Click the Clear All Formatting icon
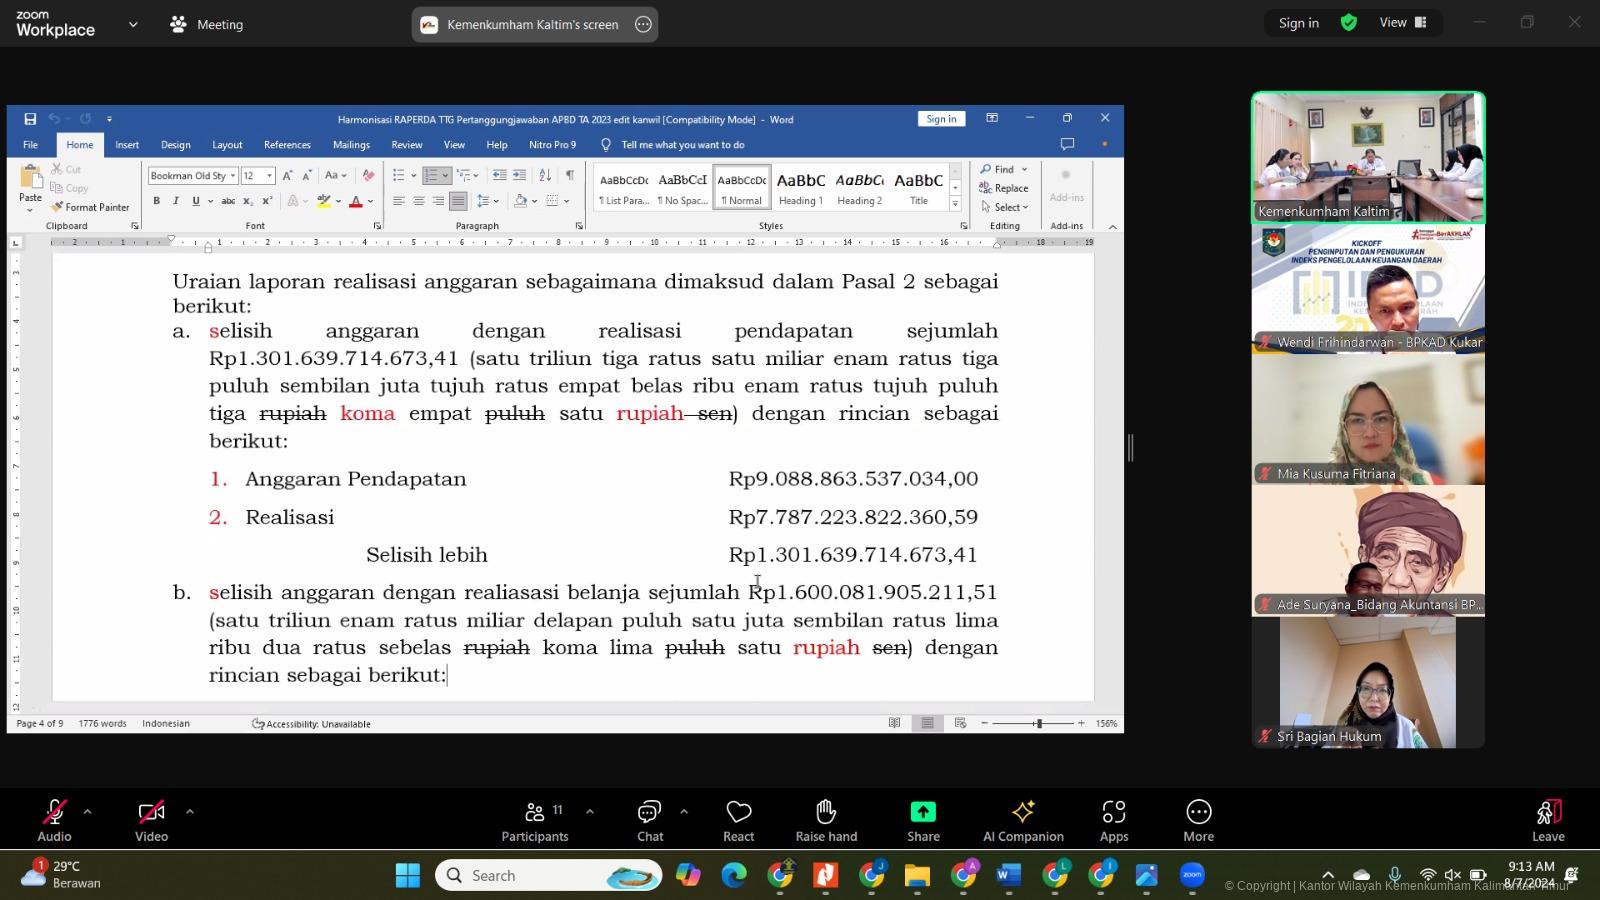 pyautogui.click(x=368, y=175)
